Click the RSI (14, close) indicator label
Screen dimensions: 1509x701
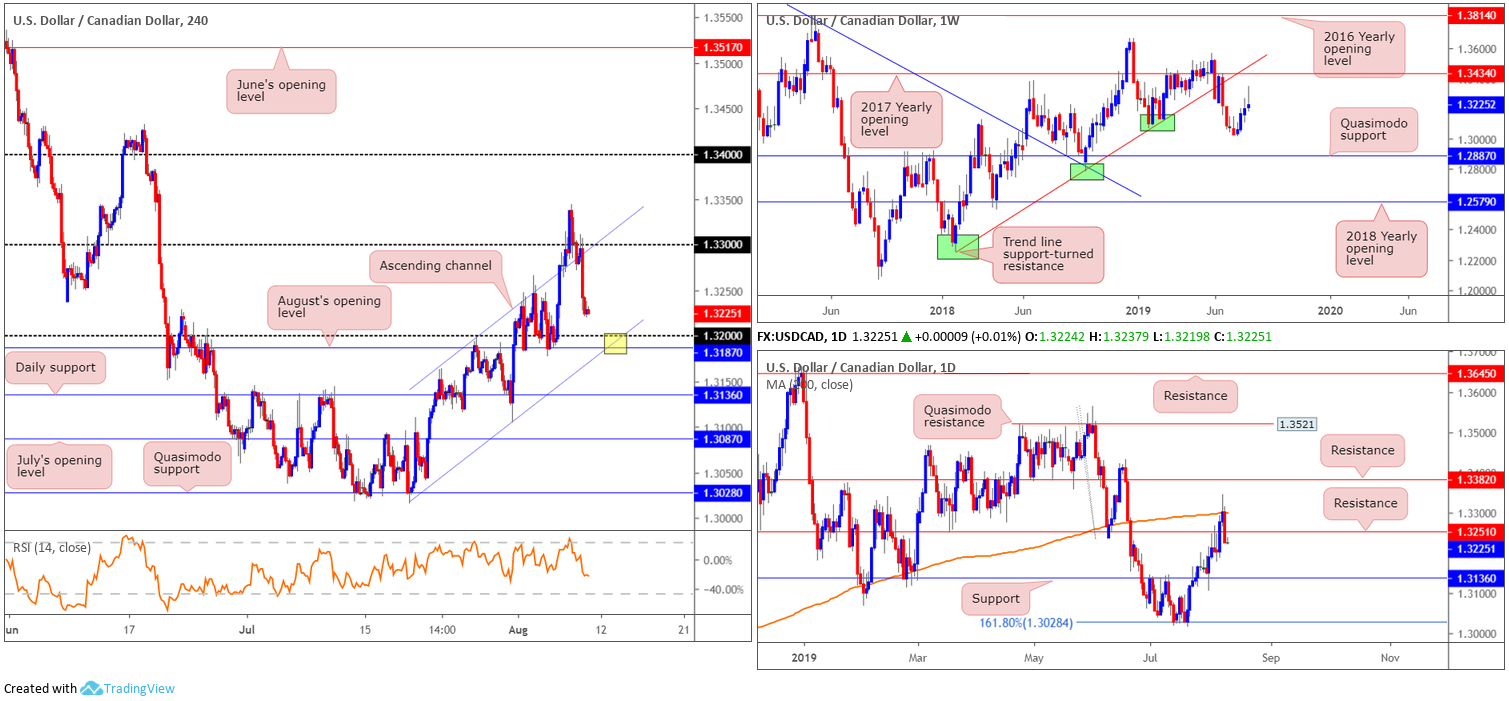point(51,547)
